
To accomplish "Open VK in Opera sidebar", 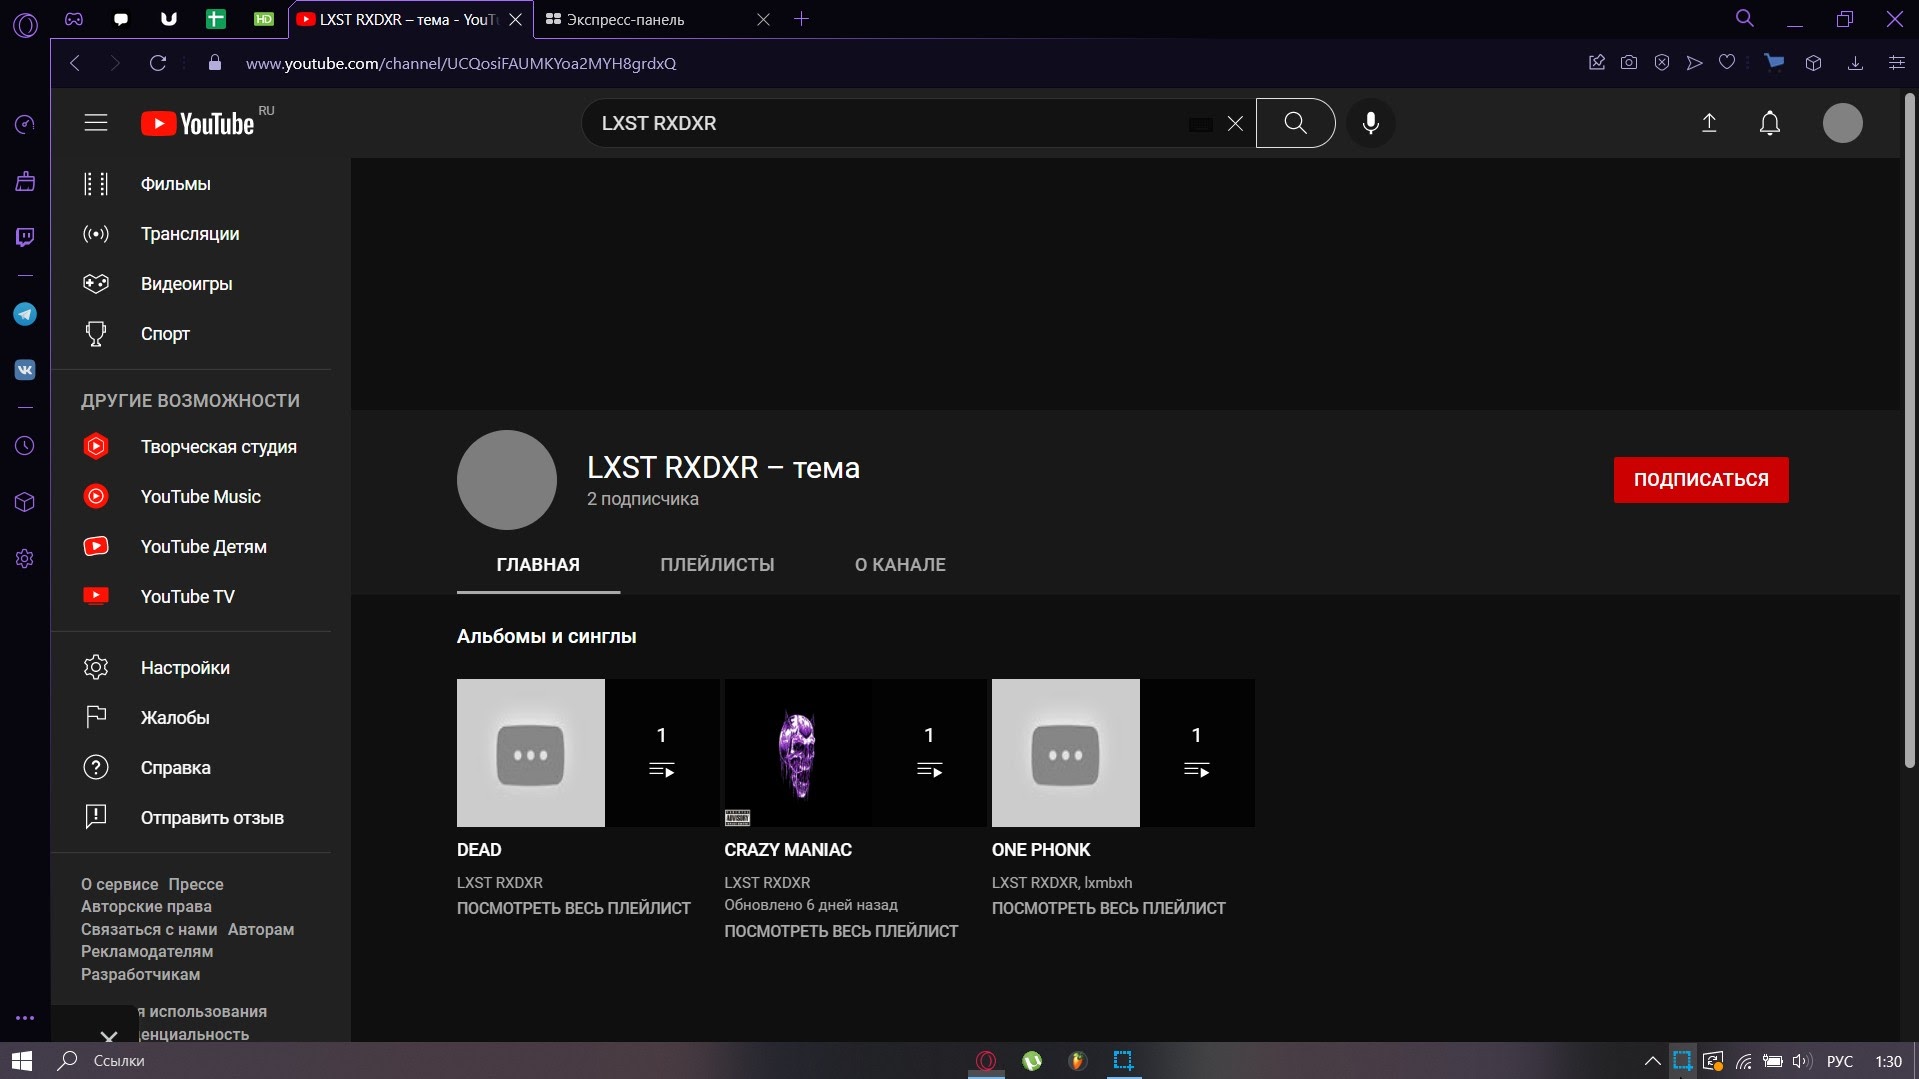I will [25, 370].
